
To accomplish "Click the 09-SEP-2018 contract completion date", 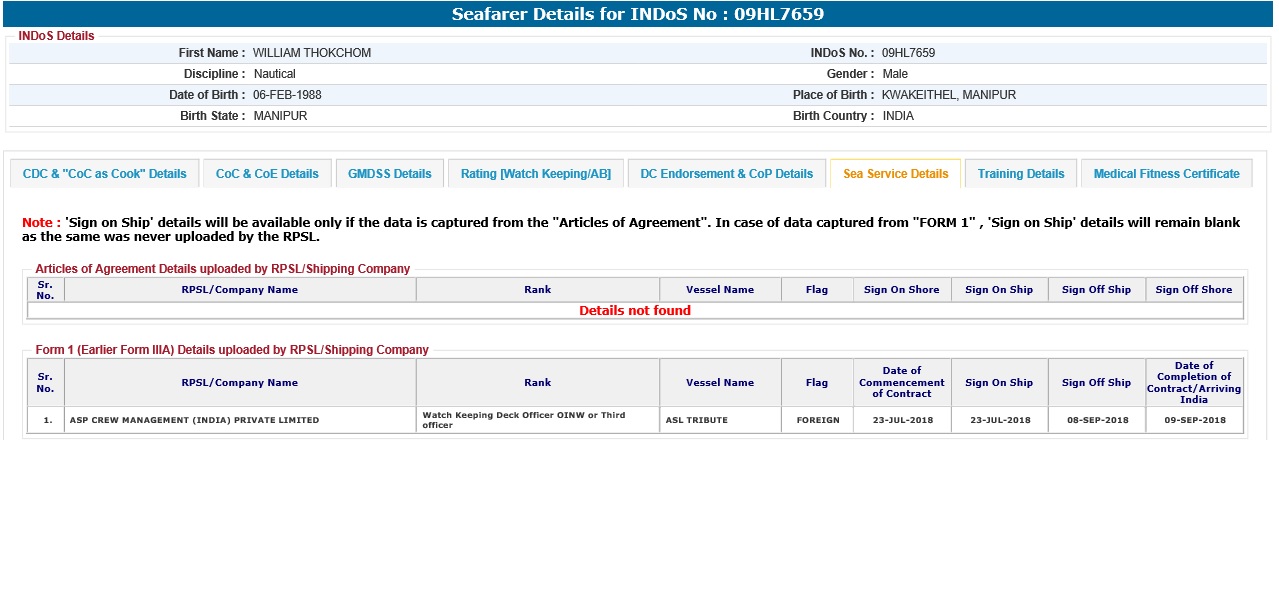I will 1194,420.
